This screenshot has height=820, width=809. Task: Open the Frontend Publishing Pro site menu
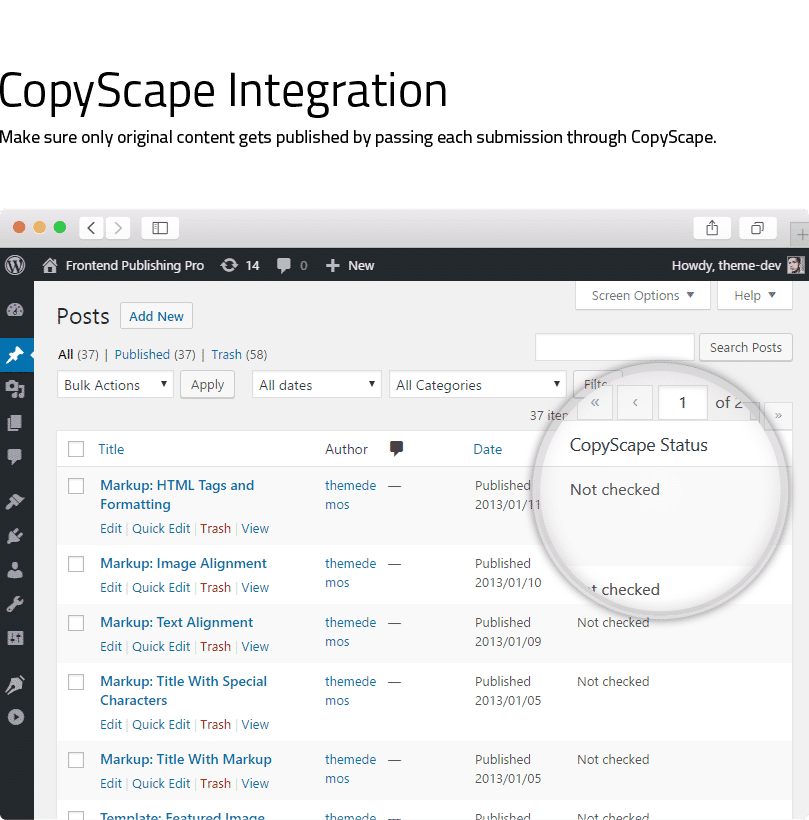click(135, 266)
